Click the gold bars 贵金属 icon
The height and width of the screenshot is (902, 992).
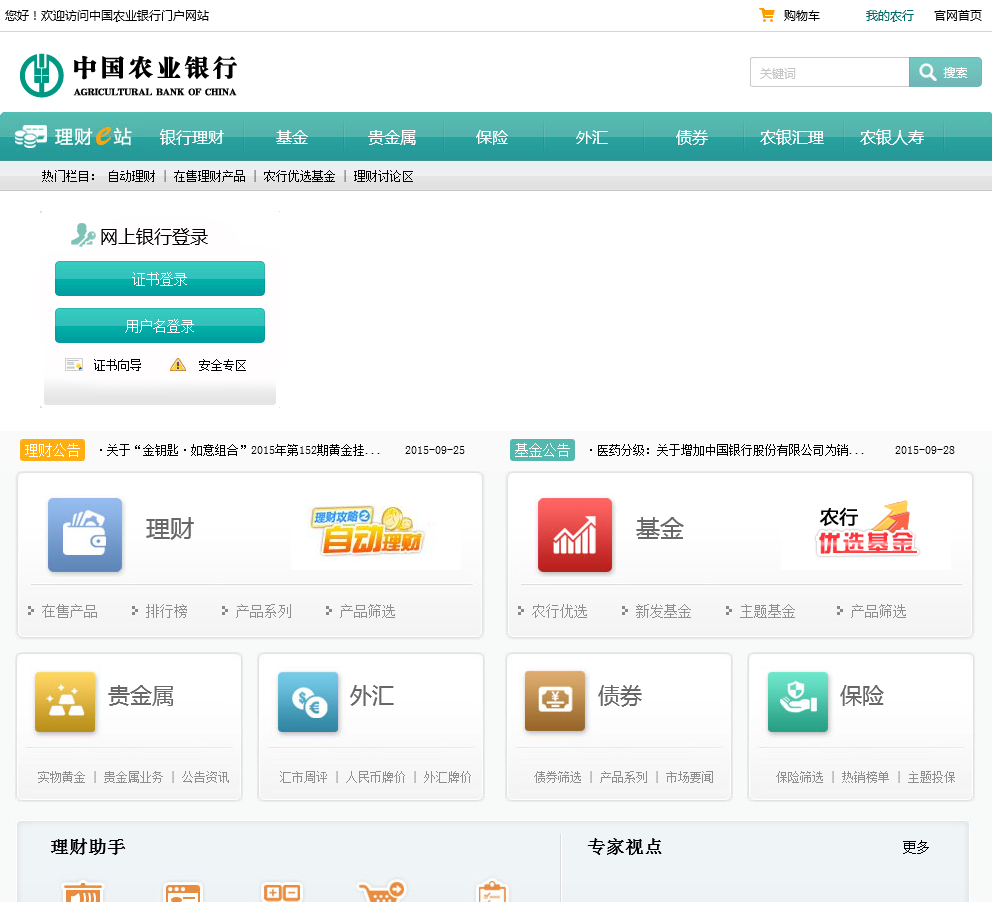[x=65, y=701]
